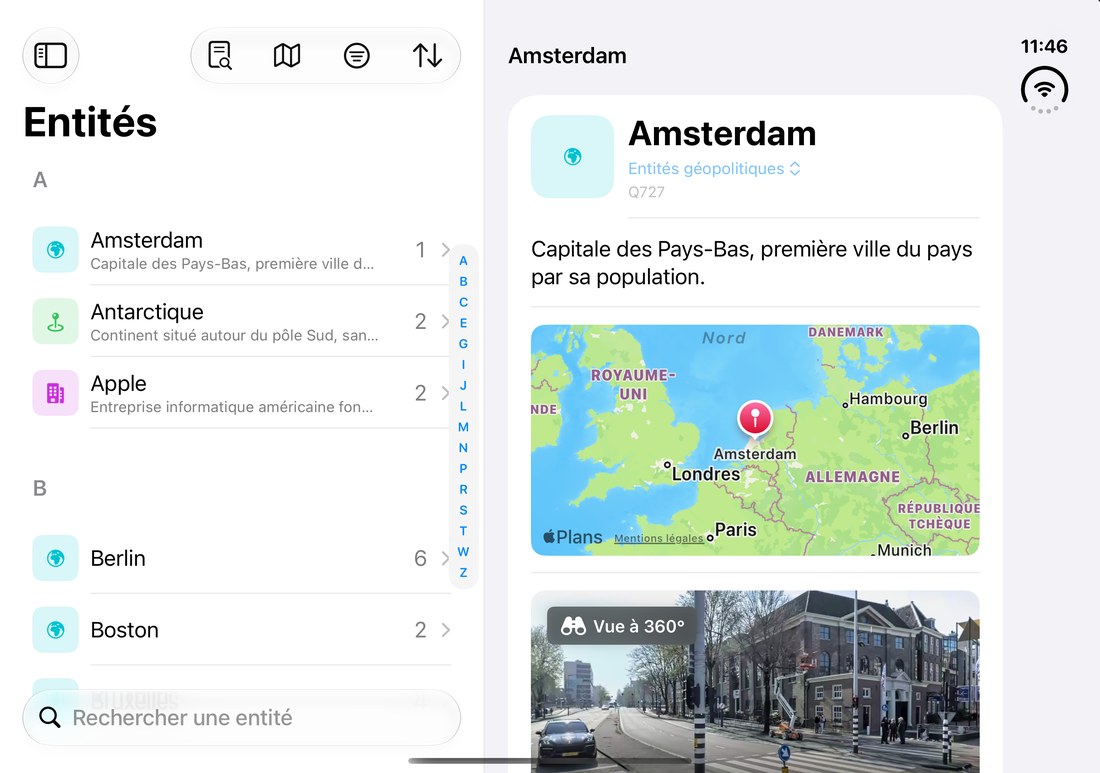Jump to index letter S

pyautogui.click(x=463, y=510)
